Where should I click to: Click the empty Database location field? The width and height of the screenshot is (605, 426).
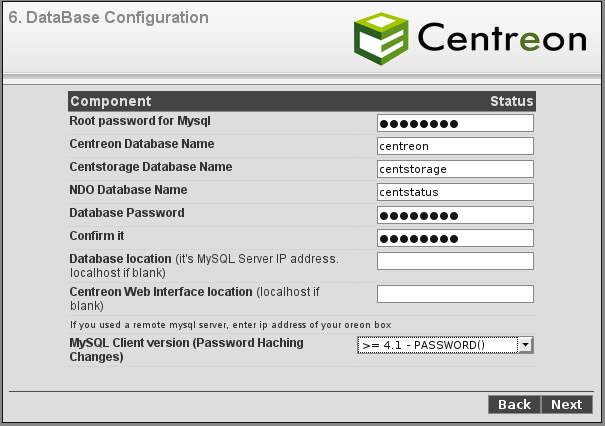(x=455, y=261)
